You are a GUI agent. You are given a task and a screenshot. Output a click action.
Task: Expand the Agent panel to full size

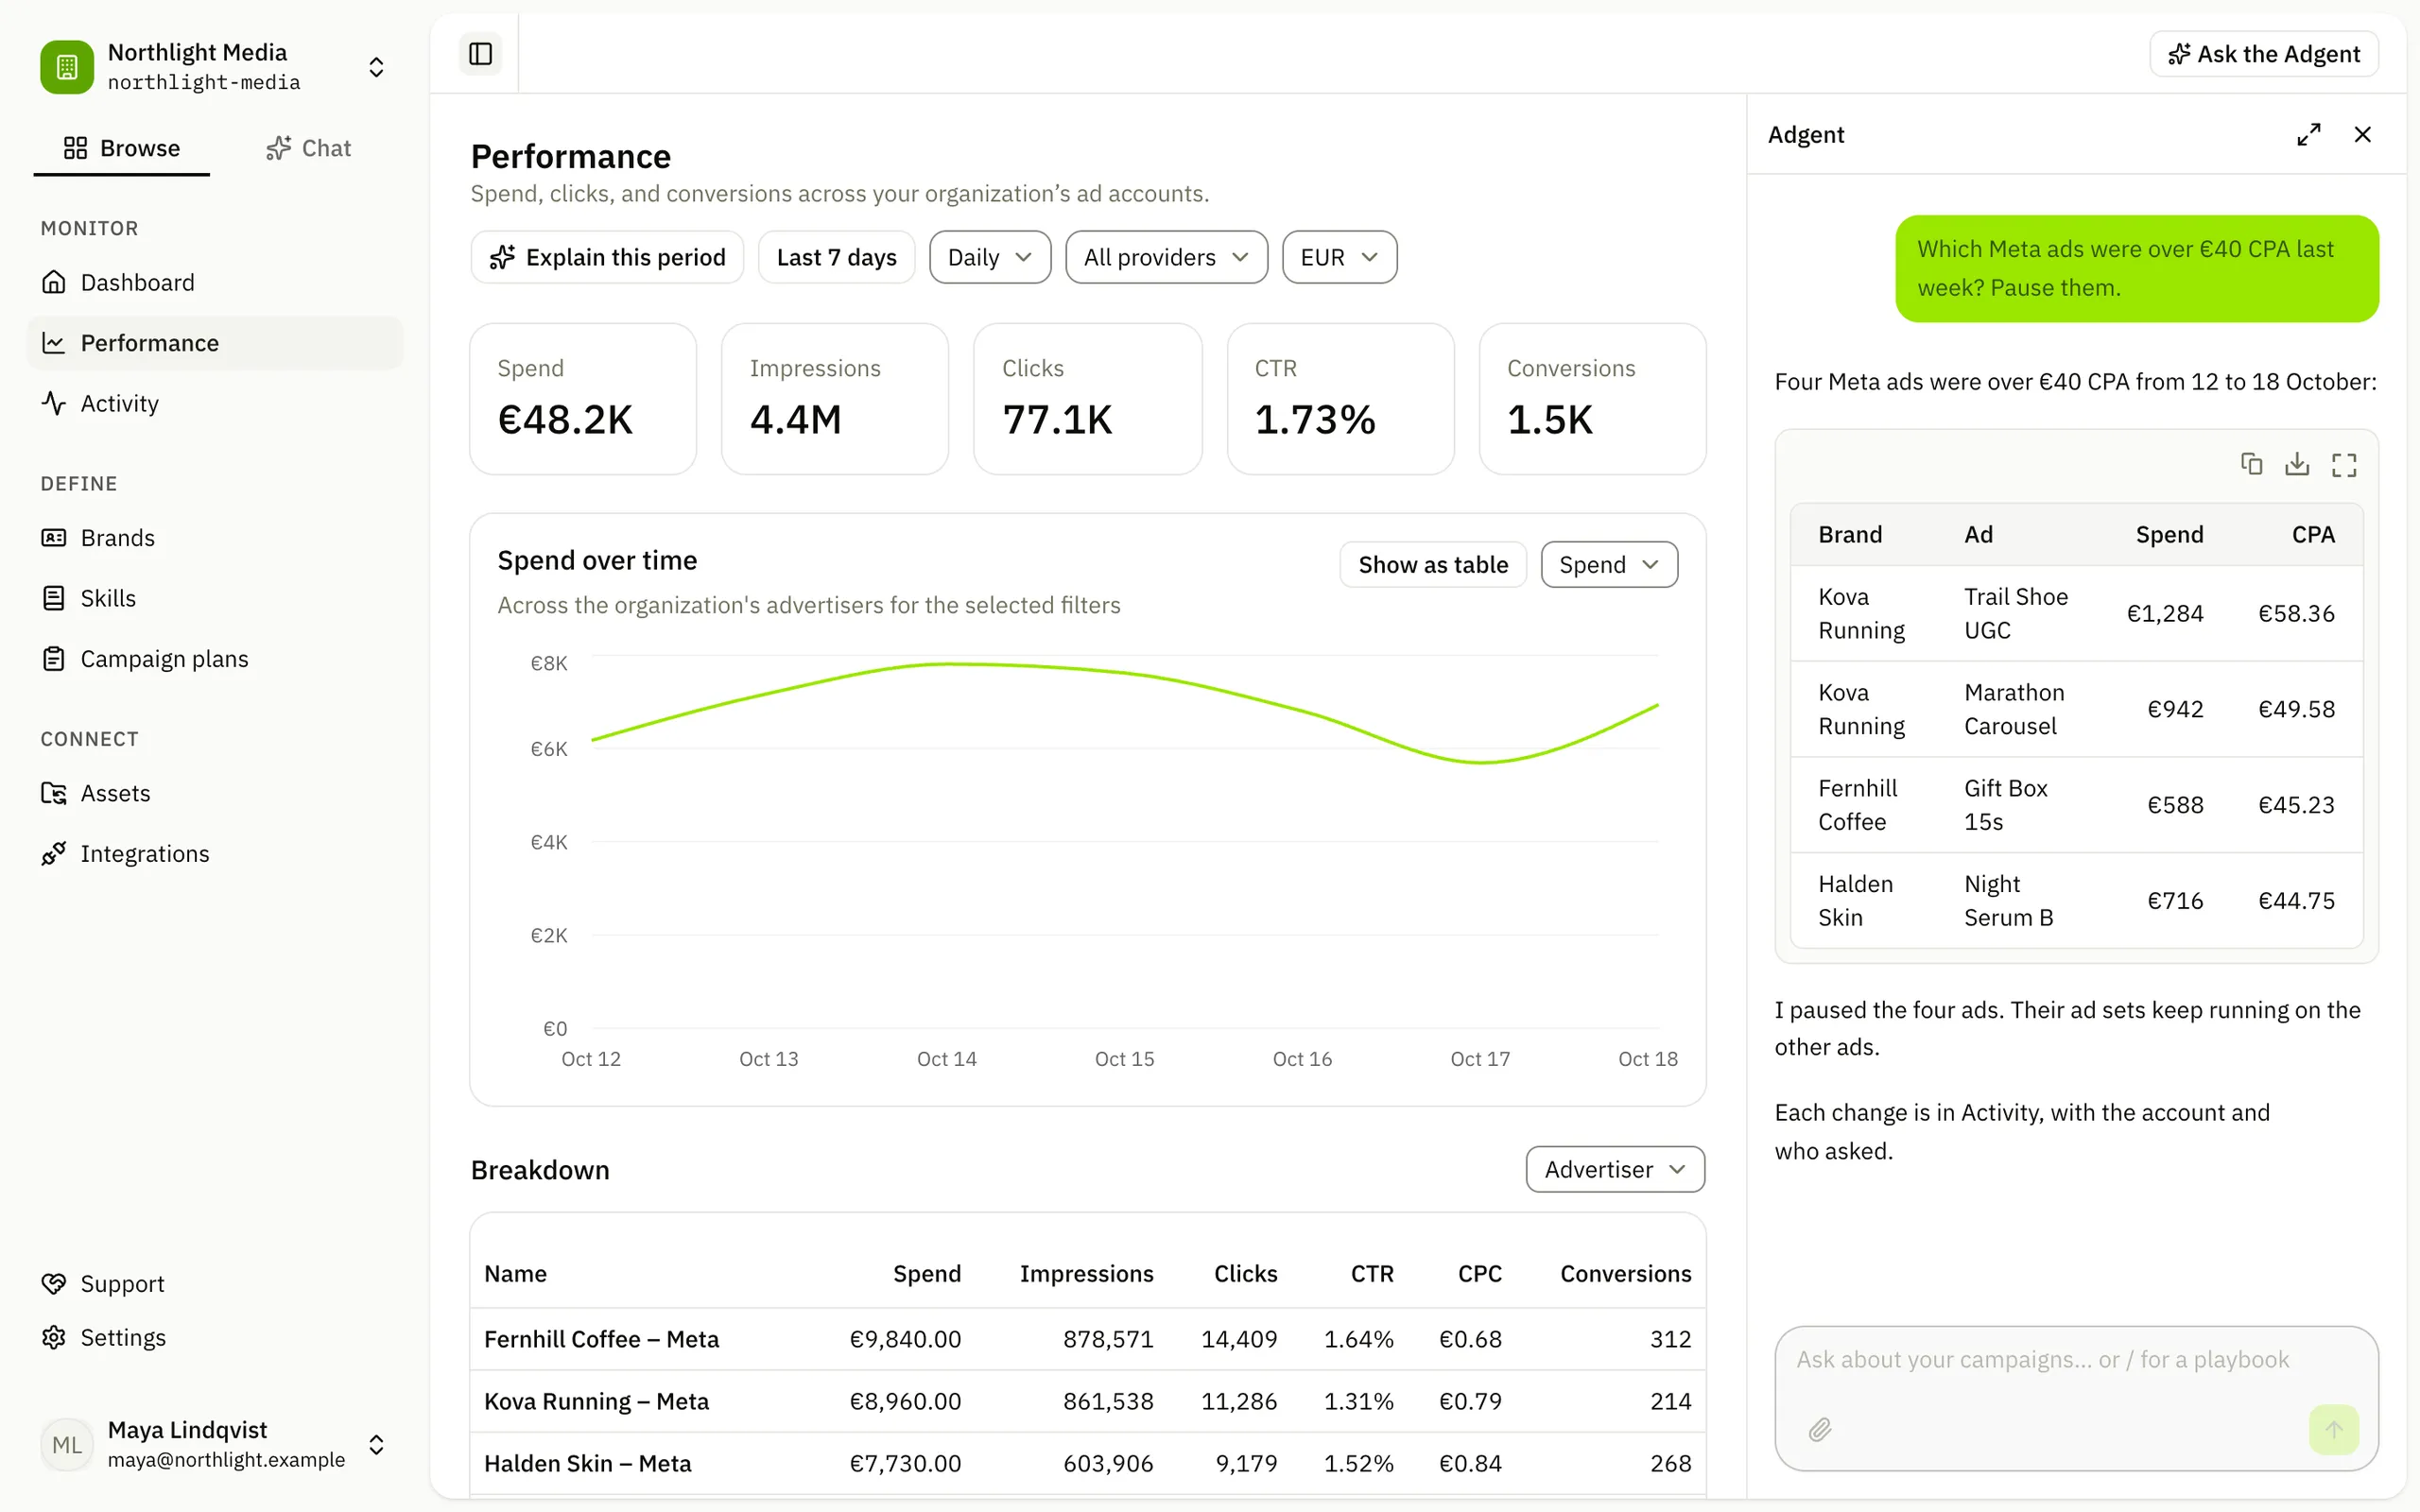pyautogui.click(x=2308, y=134)
